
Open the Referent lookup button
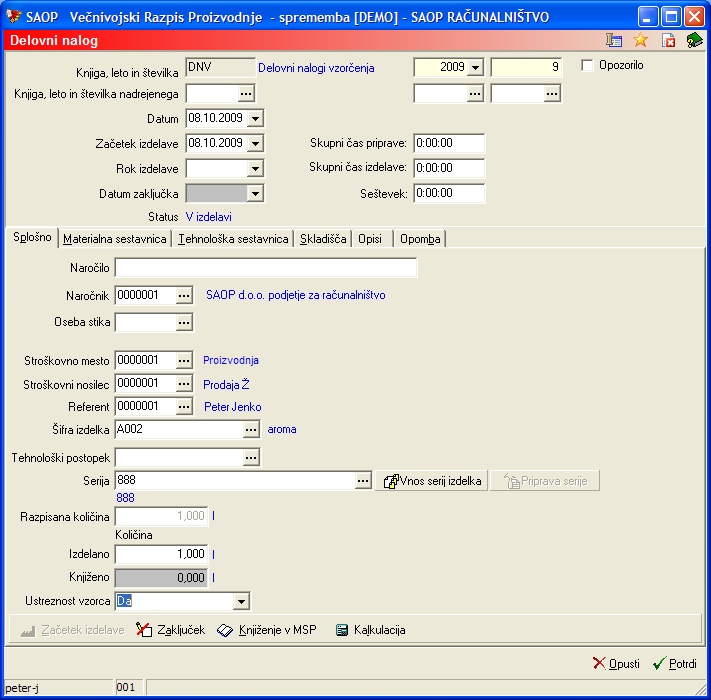[184, 406]
